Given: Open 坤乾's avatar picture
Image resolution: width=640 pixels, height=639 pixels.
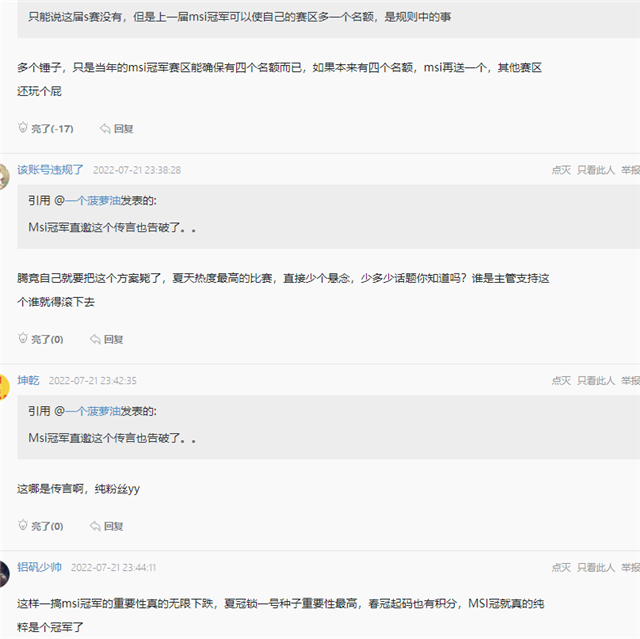Looking at the screenshot, I should (x=4, y=385).
